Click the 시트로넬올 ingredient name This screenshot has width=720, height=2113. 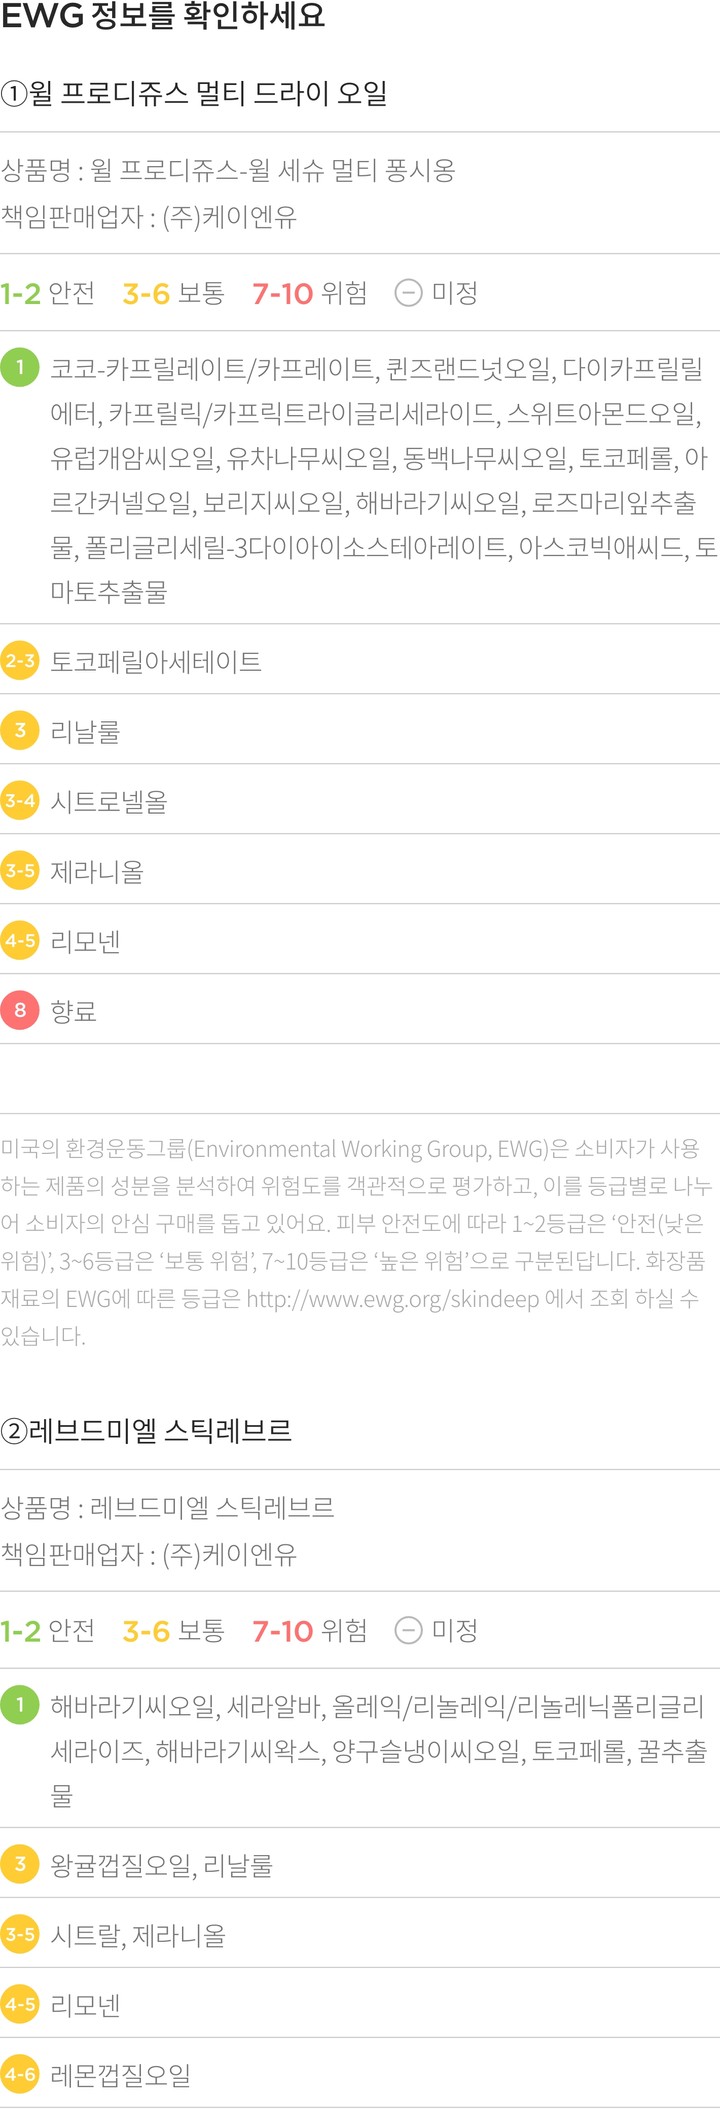coord(109,802)
